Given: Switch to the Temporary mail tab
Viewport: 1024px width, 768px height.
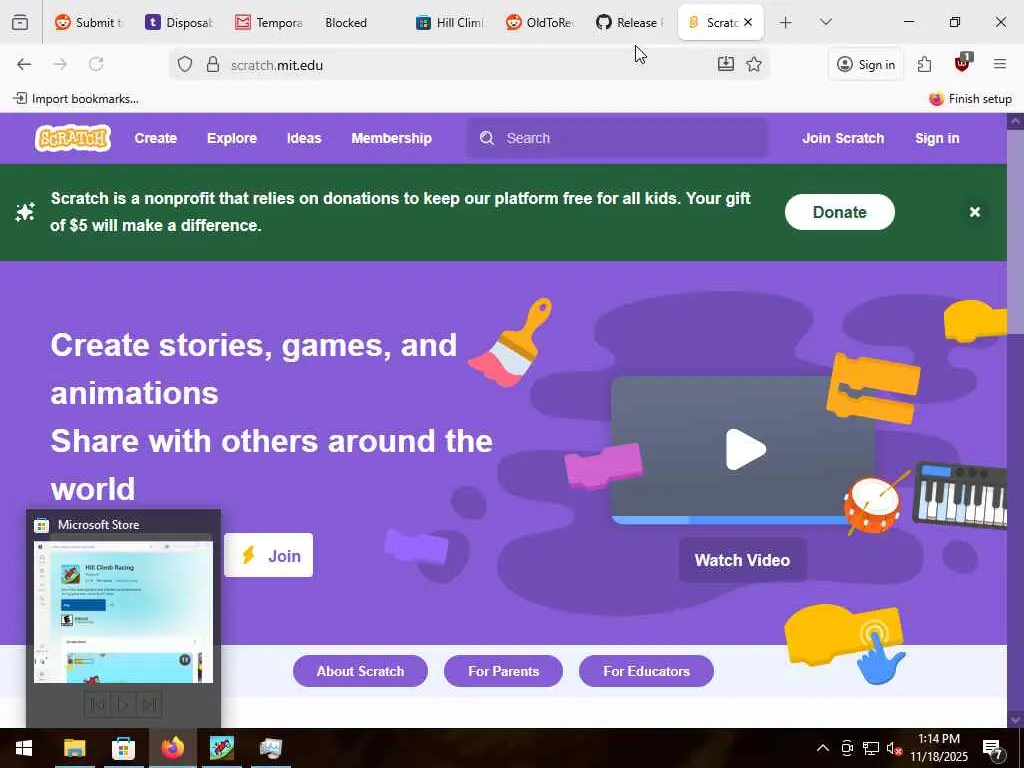Looking at the screenshot, I should (x=270, y=22).
